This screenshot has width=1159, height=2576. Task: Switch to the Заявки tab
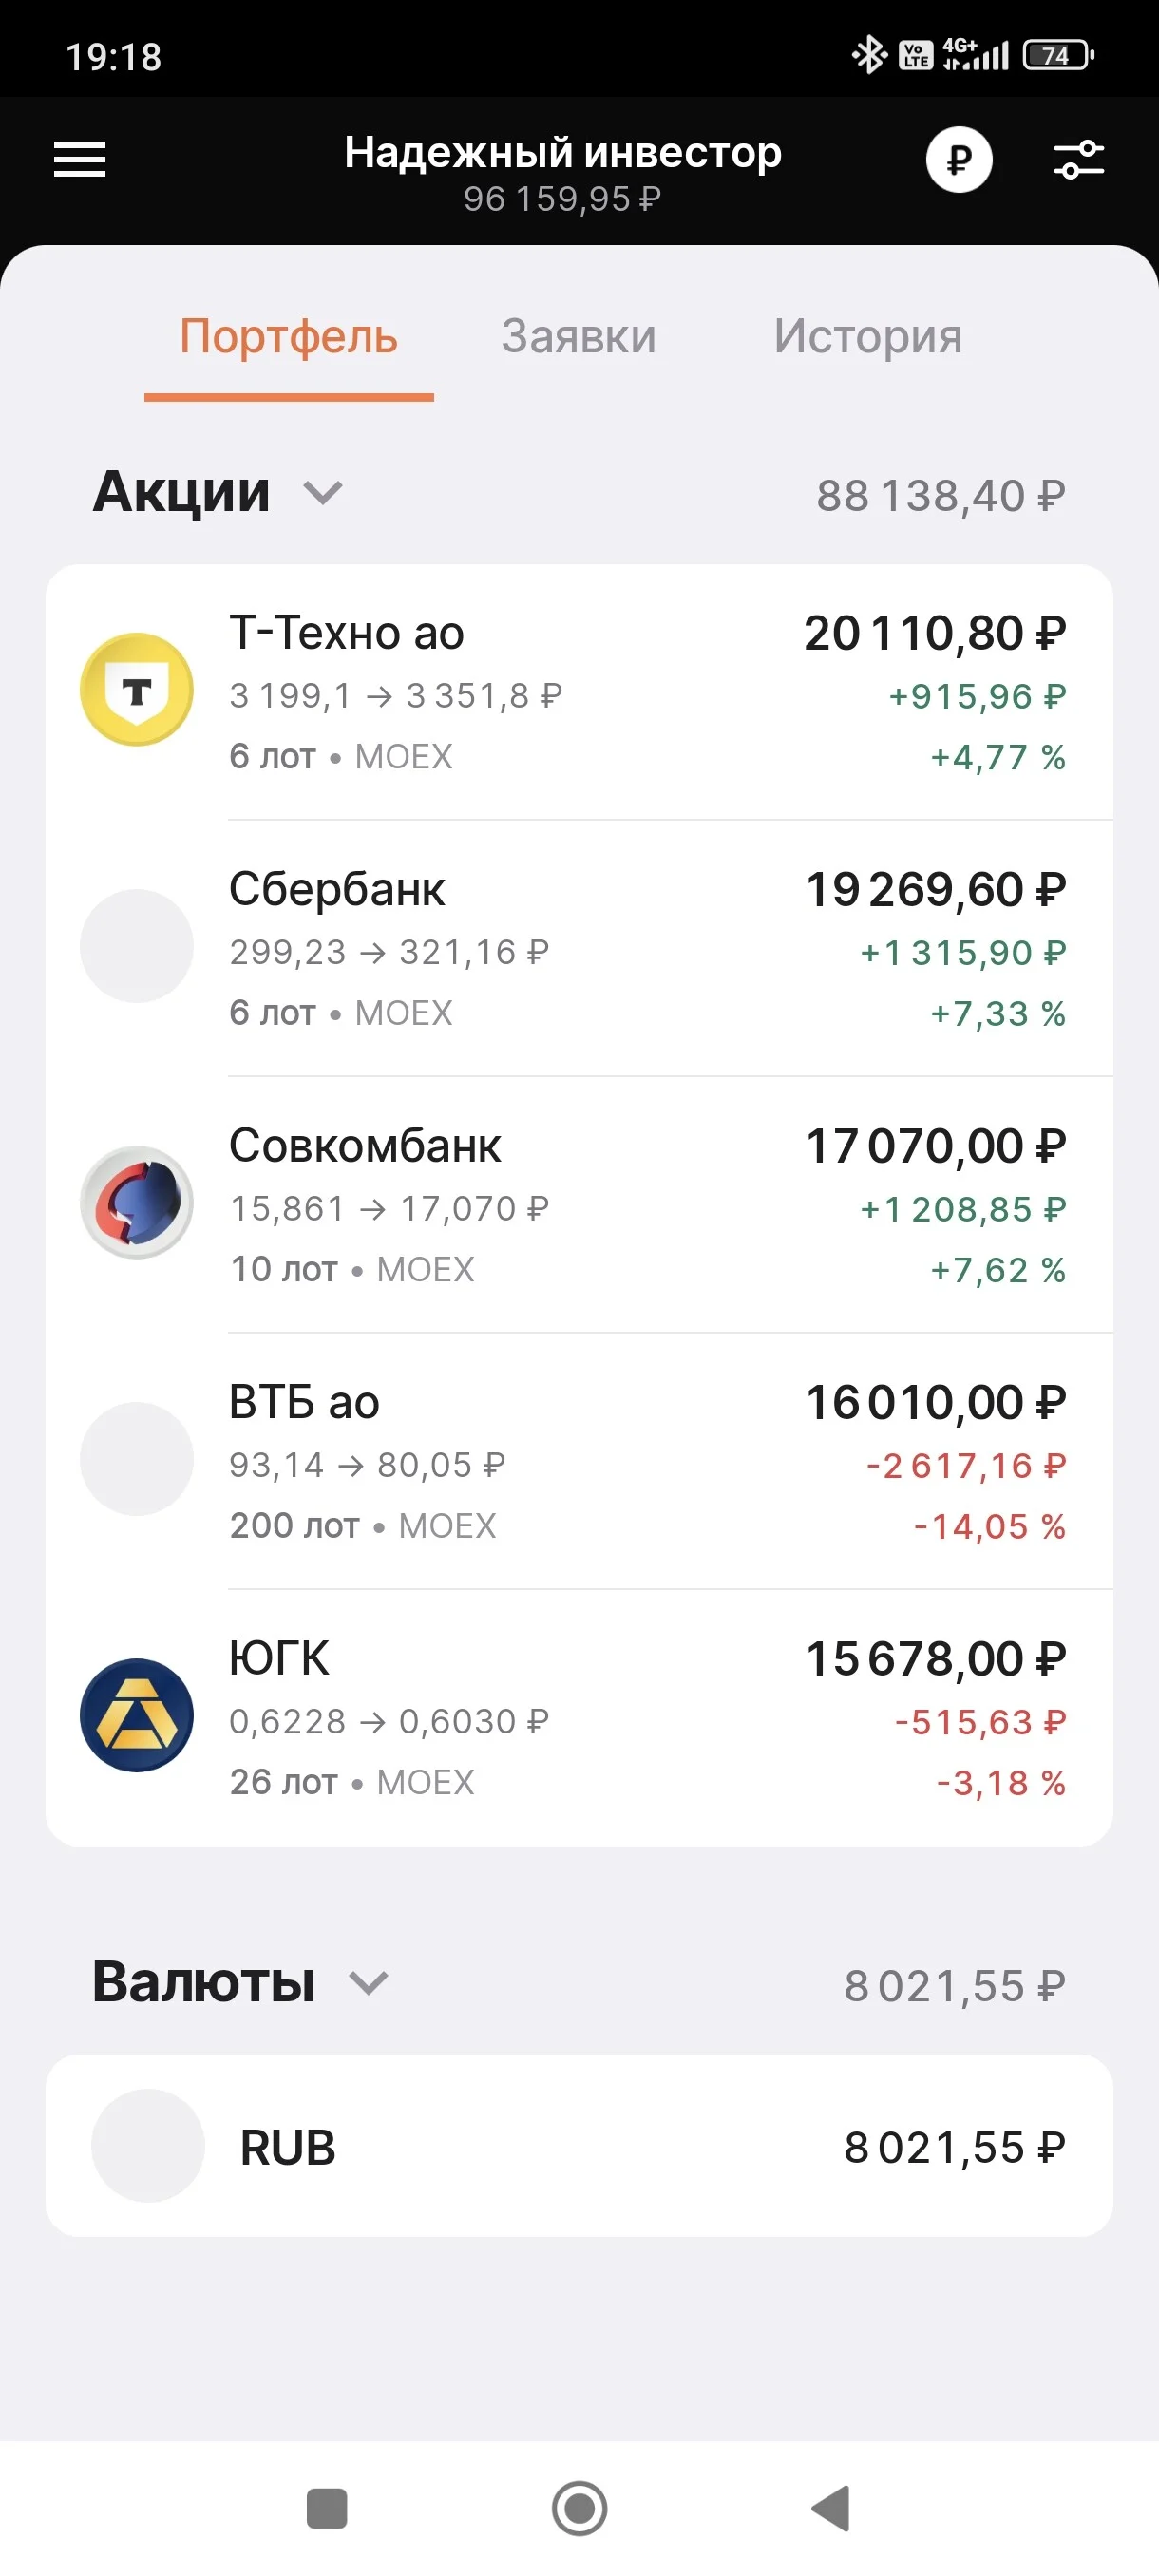pos(579,336)
